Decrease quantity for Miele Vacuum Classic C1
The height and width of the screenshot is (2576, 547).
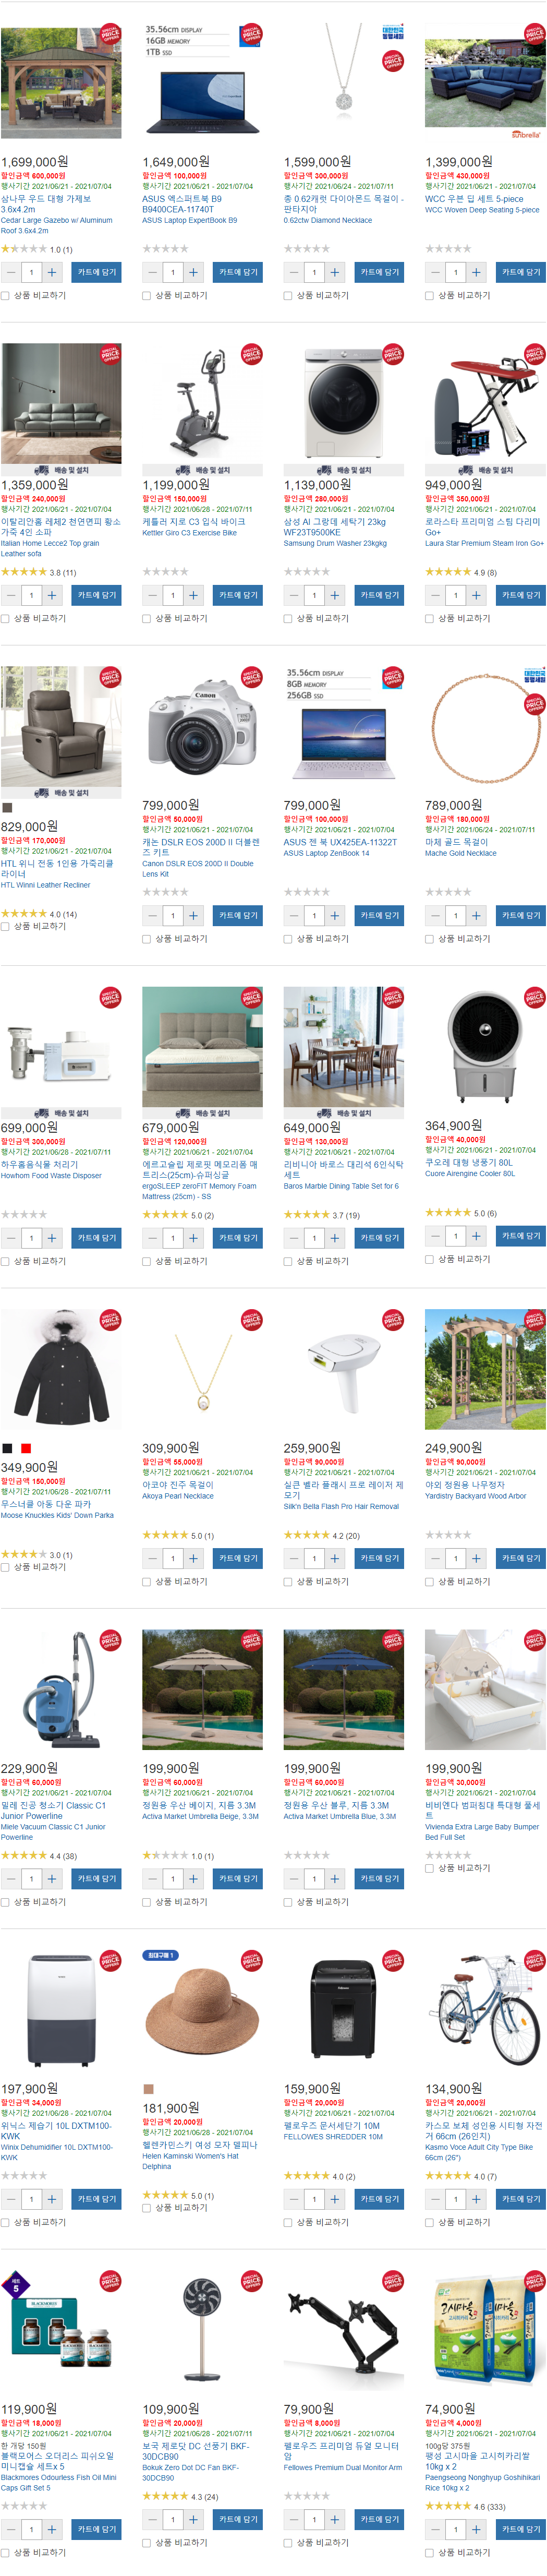click(11, 1879)
